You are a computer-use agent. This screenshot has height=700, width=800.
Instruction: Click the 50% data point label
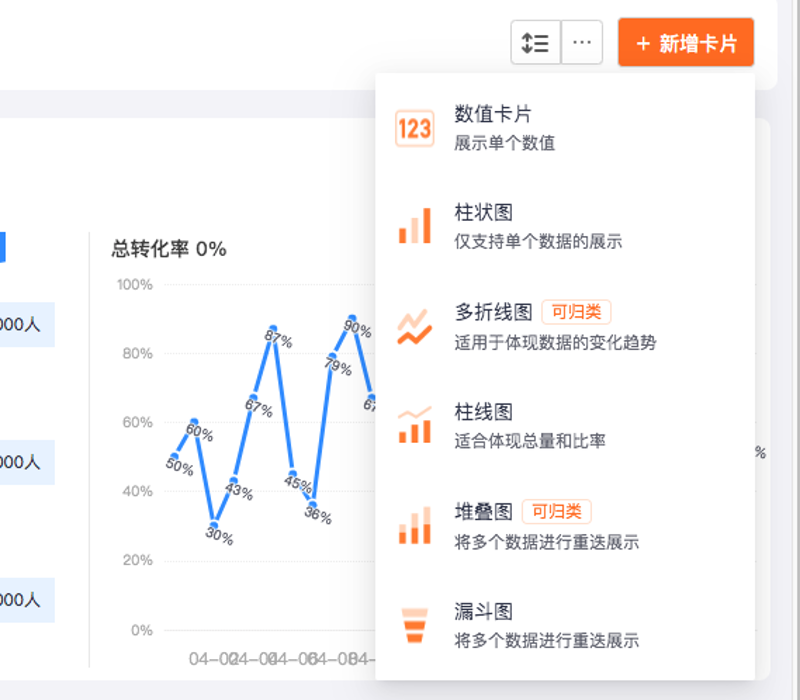point(180,466)
